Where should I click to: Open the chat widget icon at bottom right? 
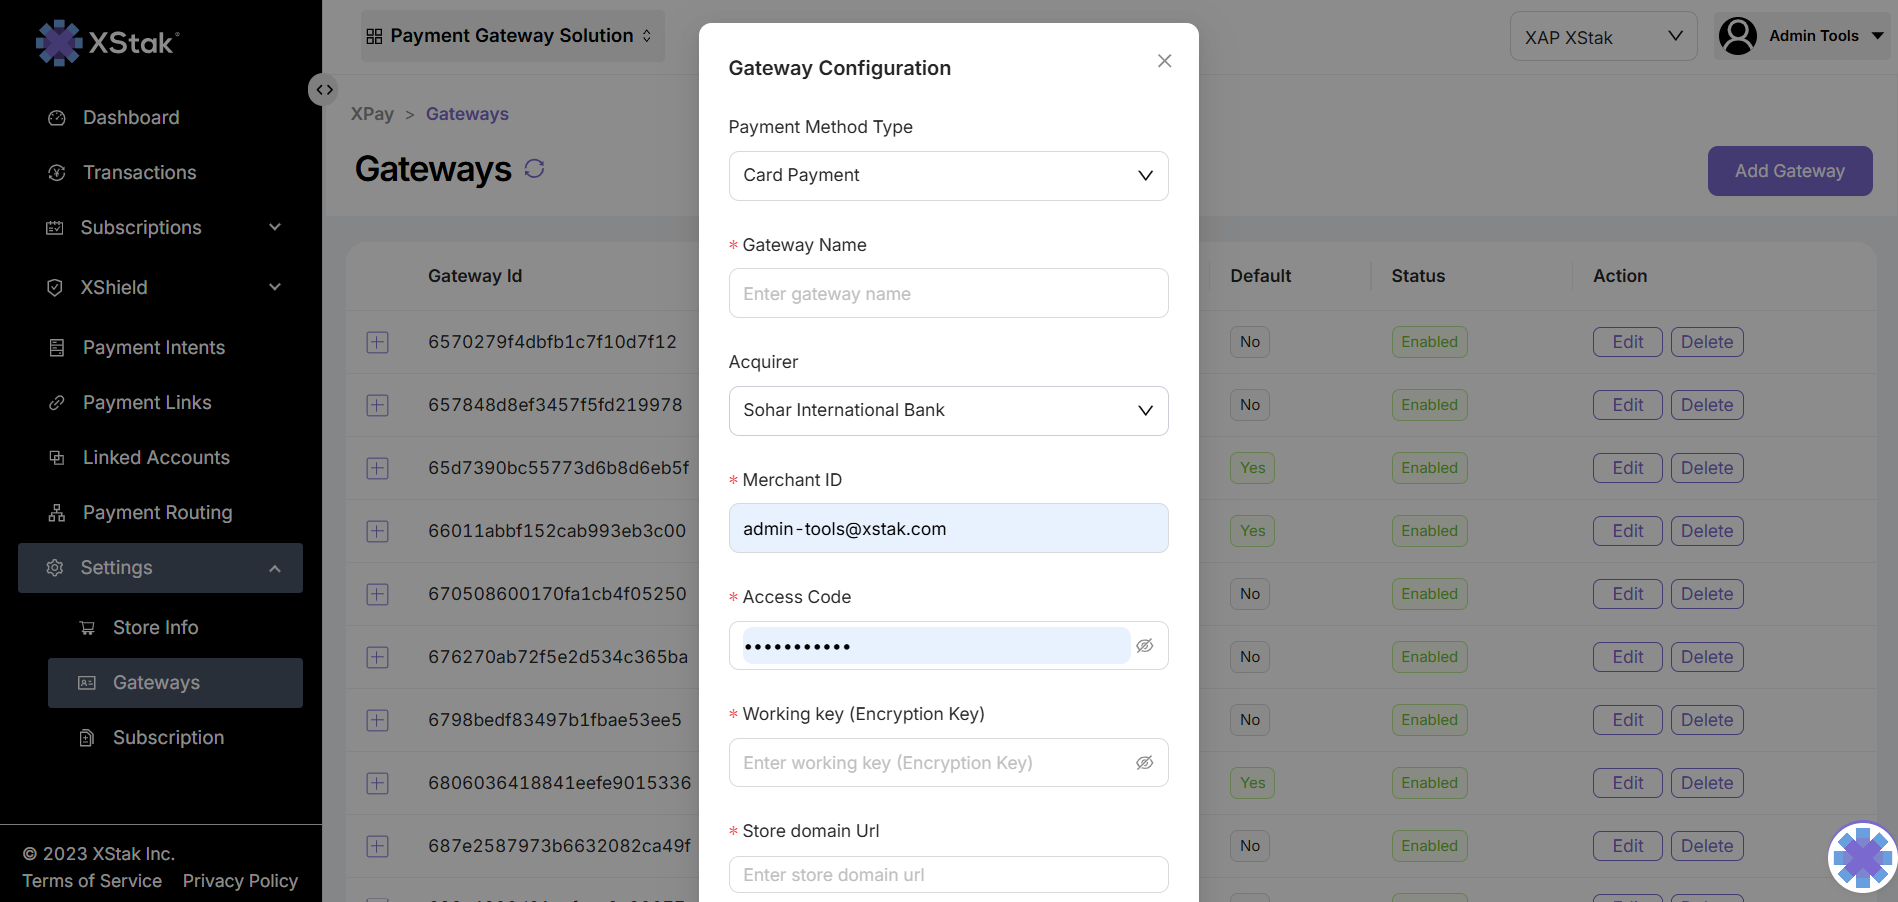1862,857
